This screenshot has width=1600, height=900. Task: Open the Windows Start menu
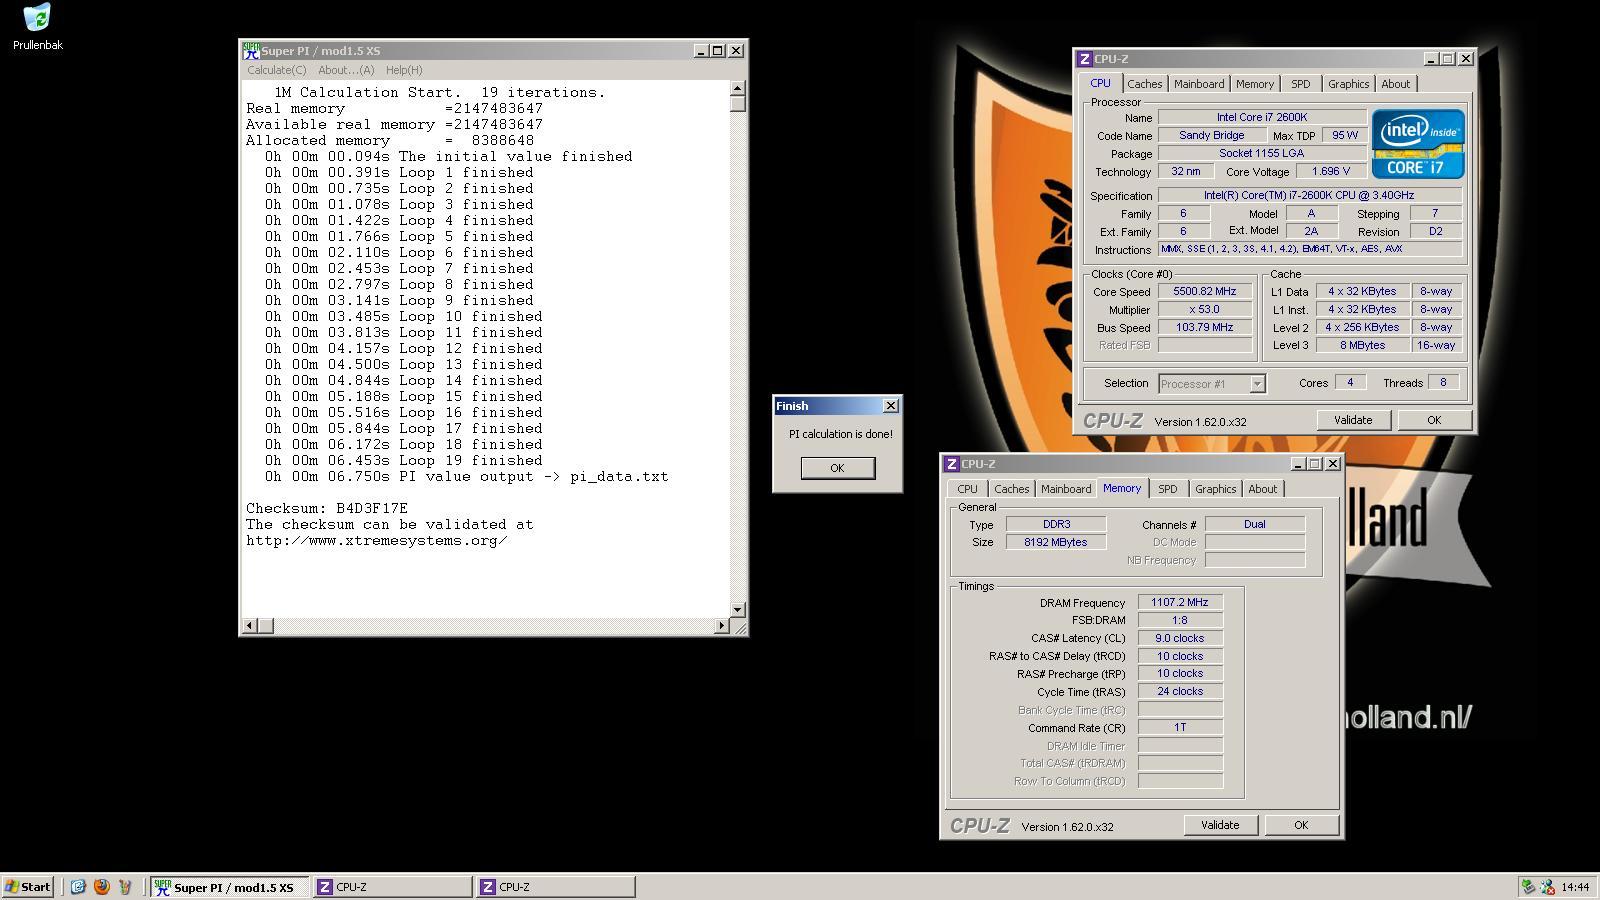[28, 887]
